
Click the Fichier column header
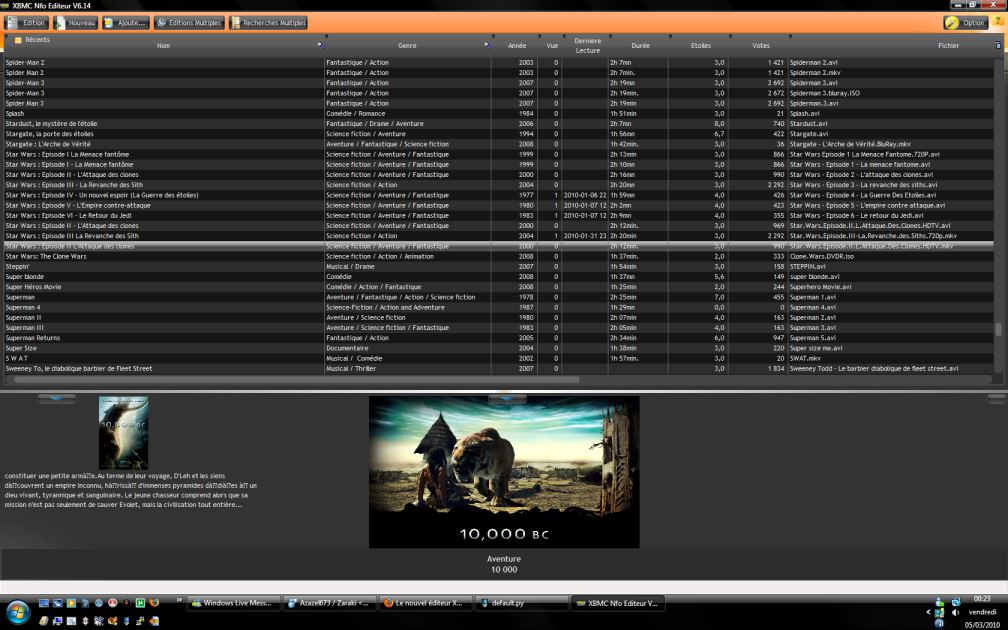tap(948, 46)
